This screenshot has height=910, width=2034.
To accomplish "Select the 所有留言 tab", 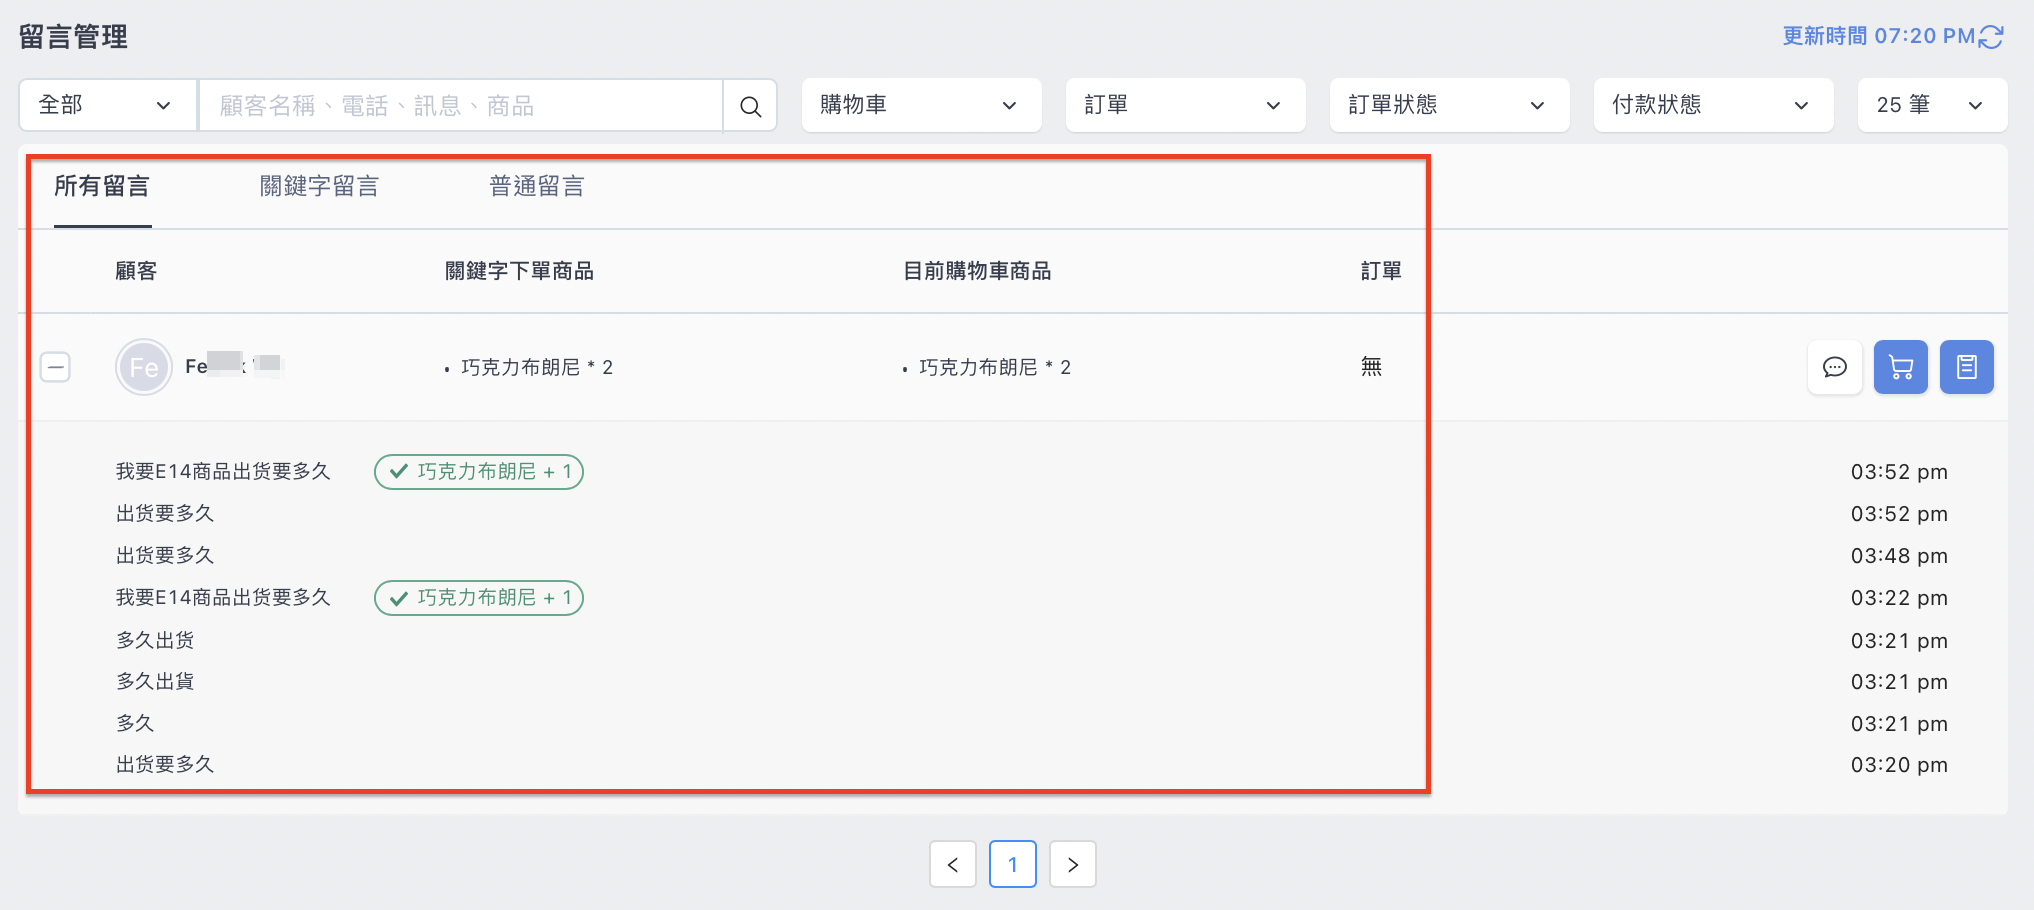I will (x=102, y=186).
